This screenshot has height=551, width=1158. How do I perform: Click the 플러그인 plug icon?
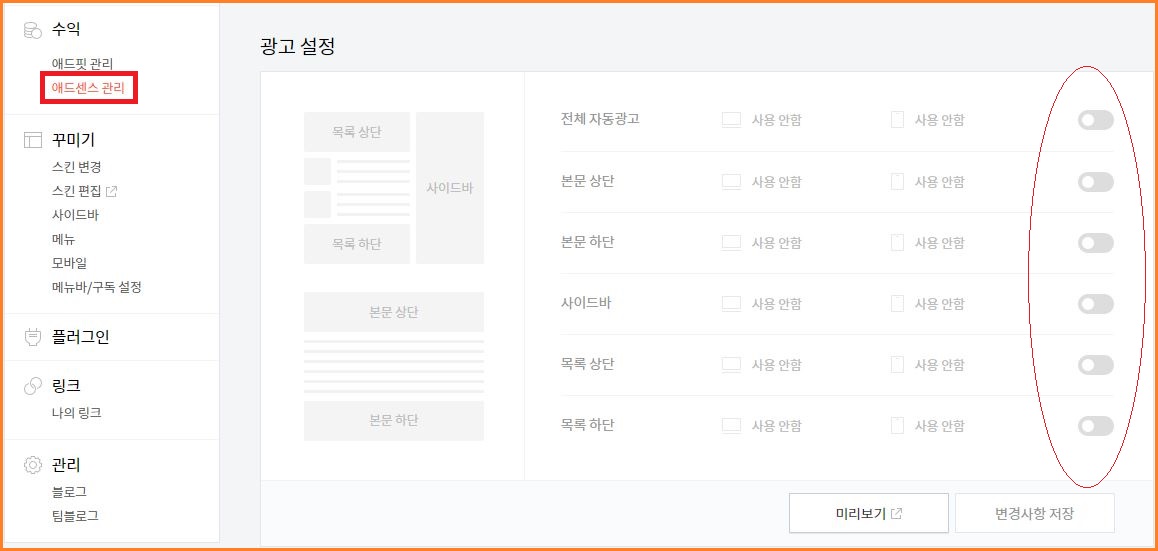pyautogui.click(x=32, y=338)
